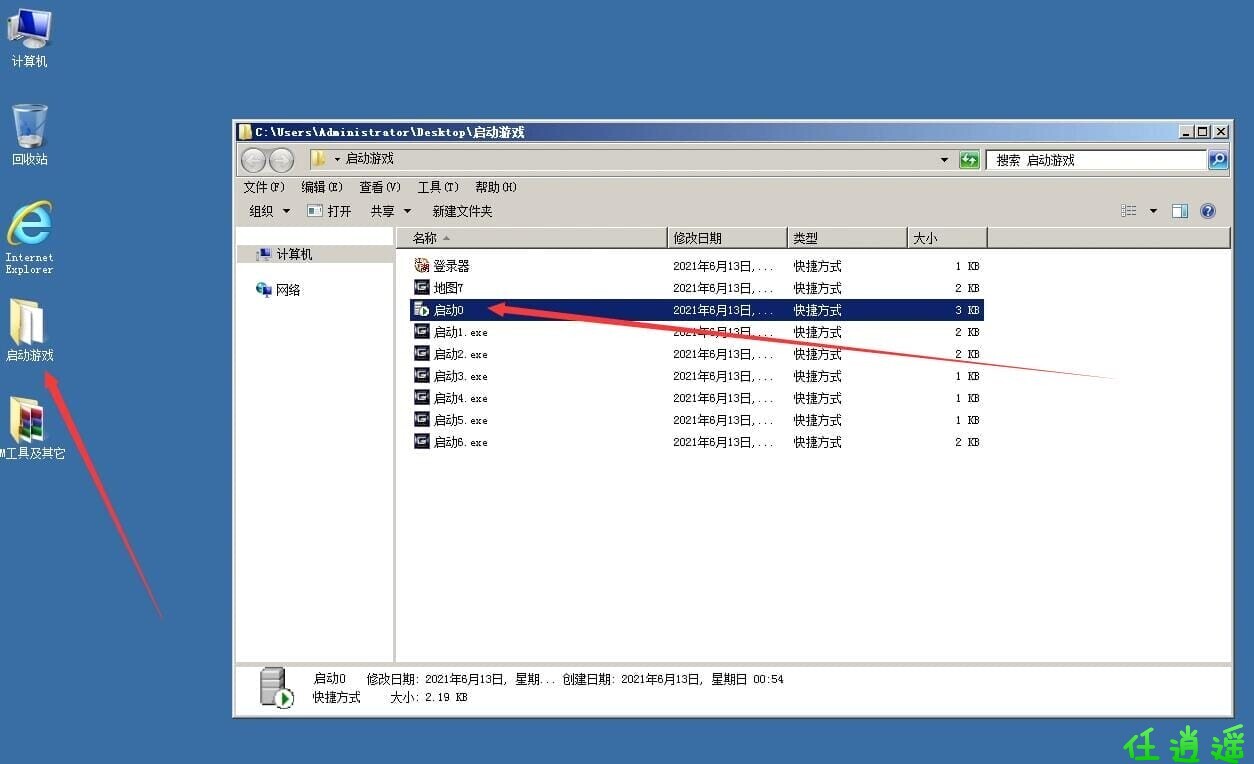The height and width of the screenshot is (764, 1254).
Task: Open the 文件(F) menu
Action: pyautogui.click(x=264, y=187)
